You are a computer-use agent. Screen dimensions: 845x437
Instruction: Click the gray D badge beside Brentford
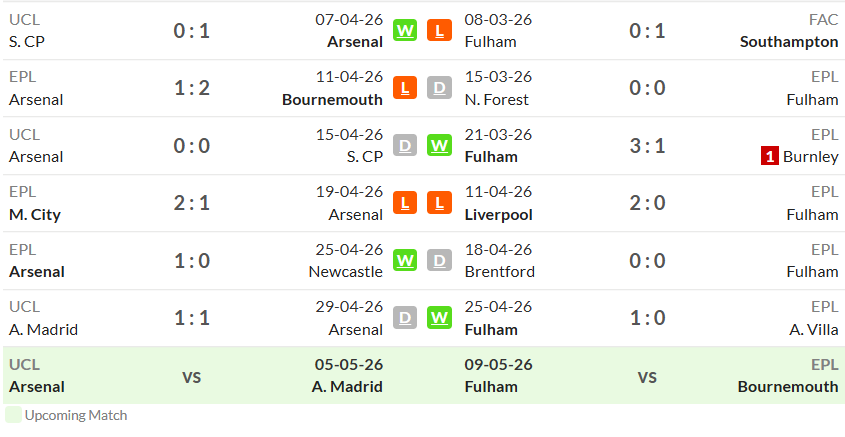click(x=439, y=261)
